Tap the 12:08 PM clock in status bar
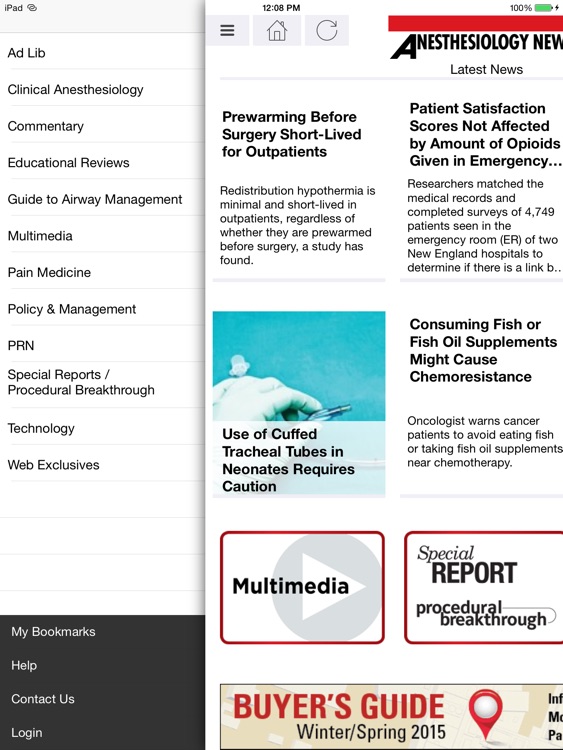563x750 pixels. [x=281, y=8]
